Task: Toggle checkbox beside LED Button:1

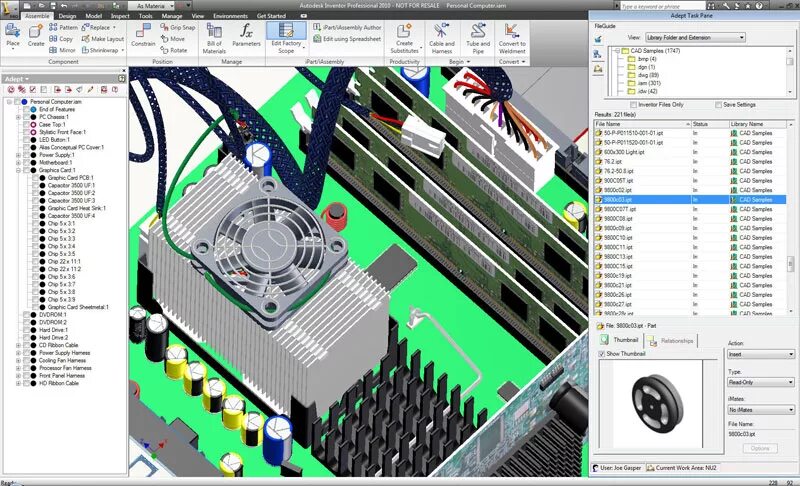Action: tap(26, 140)
